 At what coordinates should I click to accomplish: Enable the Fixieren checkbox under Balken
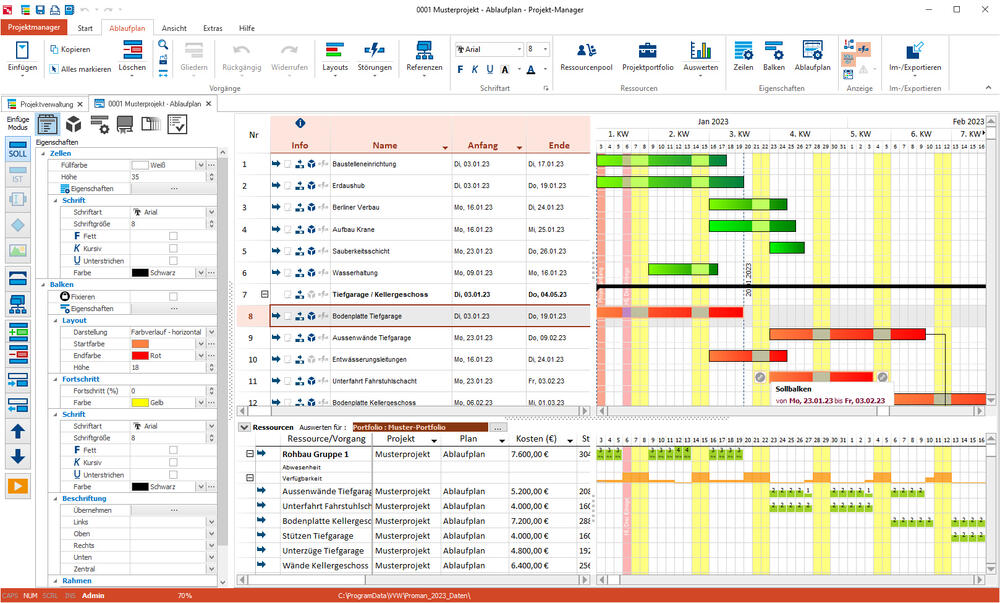click(173, 297)
